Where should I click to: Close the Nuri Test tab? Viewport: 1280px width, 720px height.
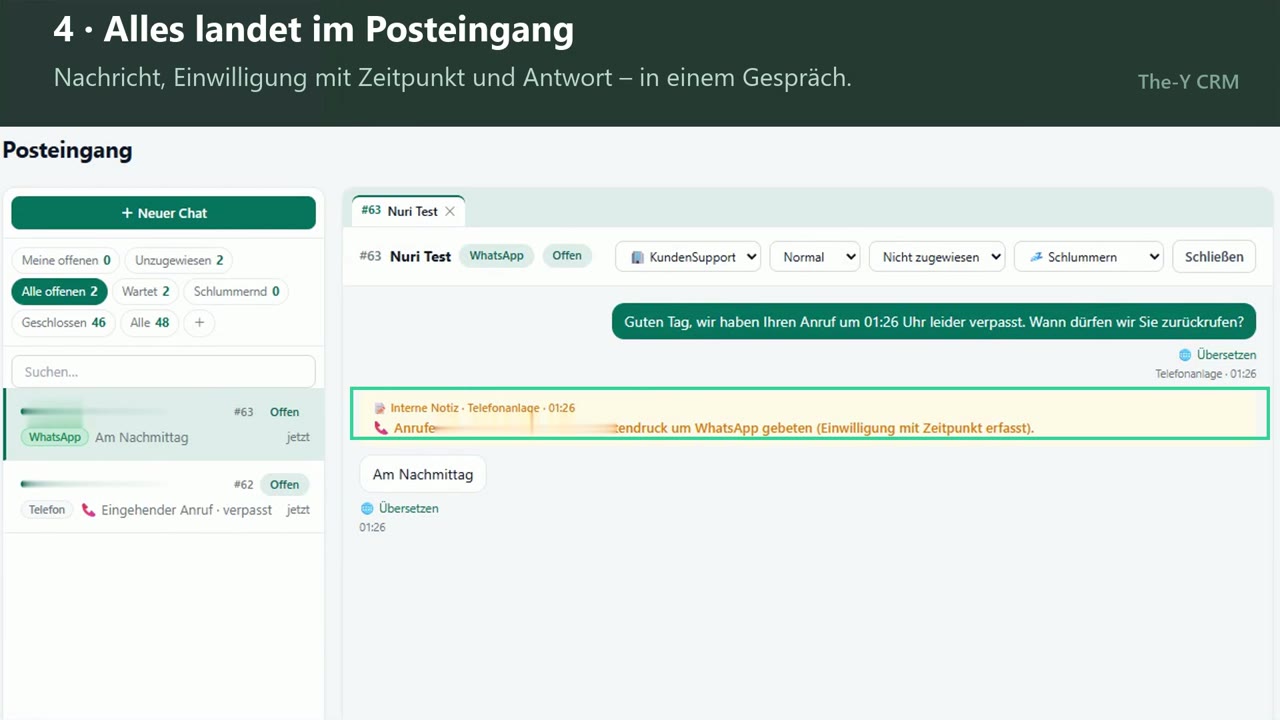450,211
